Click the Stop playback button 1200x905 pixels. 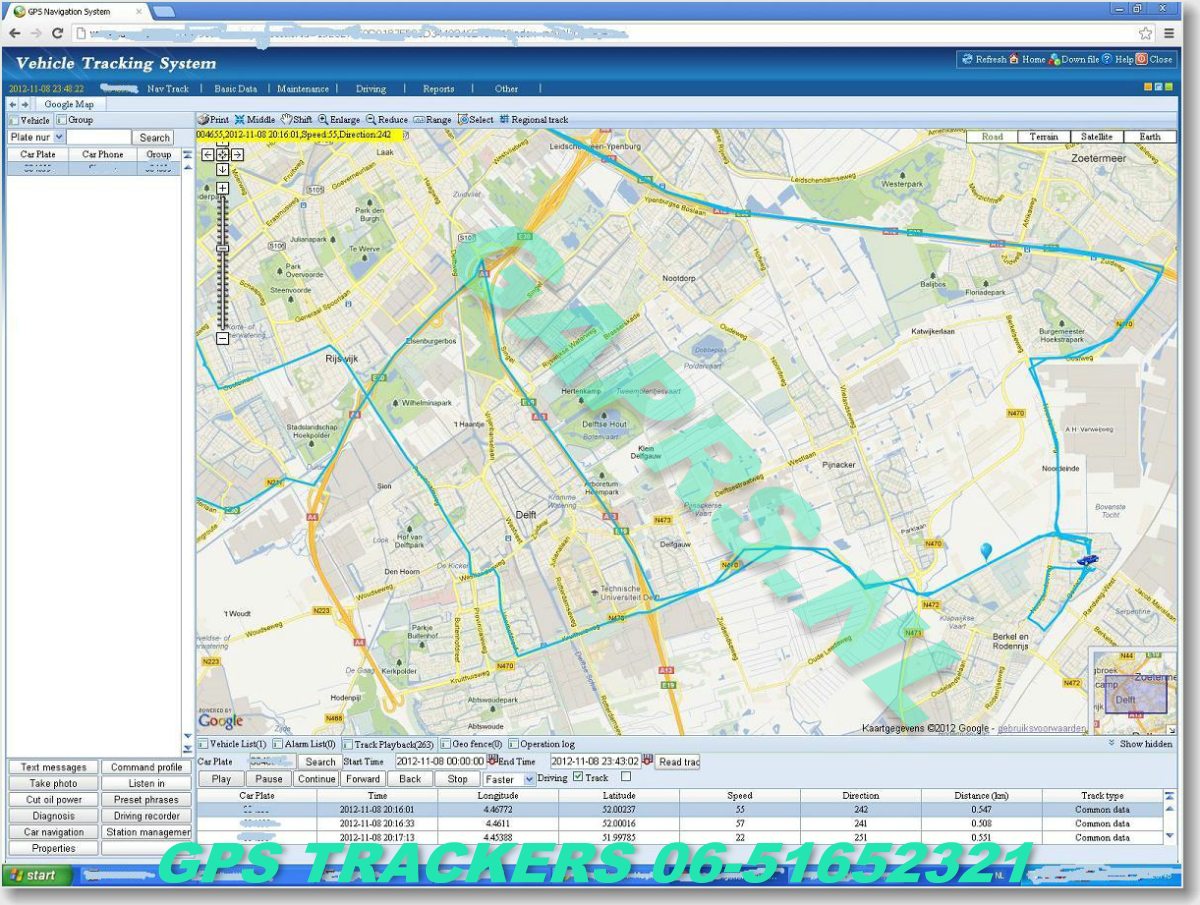coord(458,779)
